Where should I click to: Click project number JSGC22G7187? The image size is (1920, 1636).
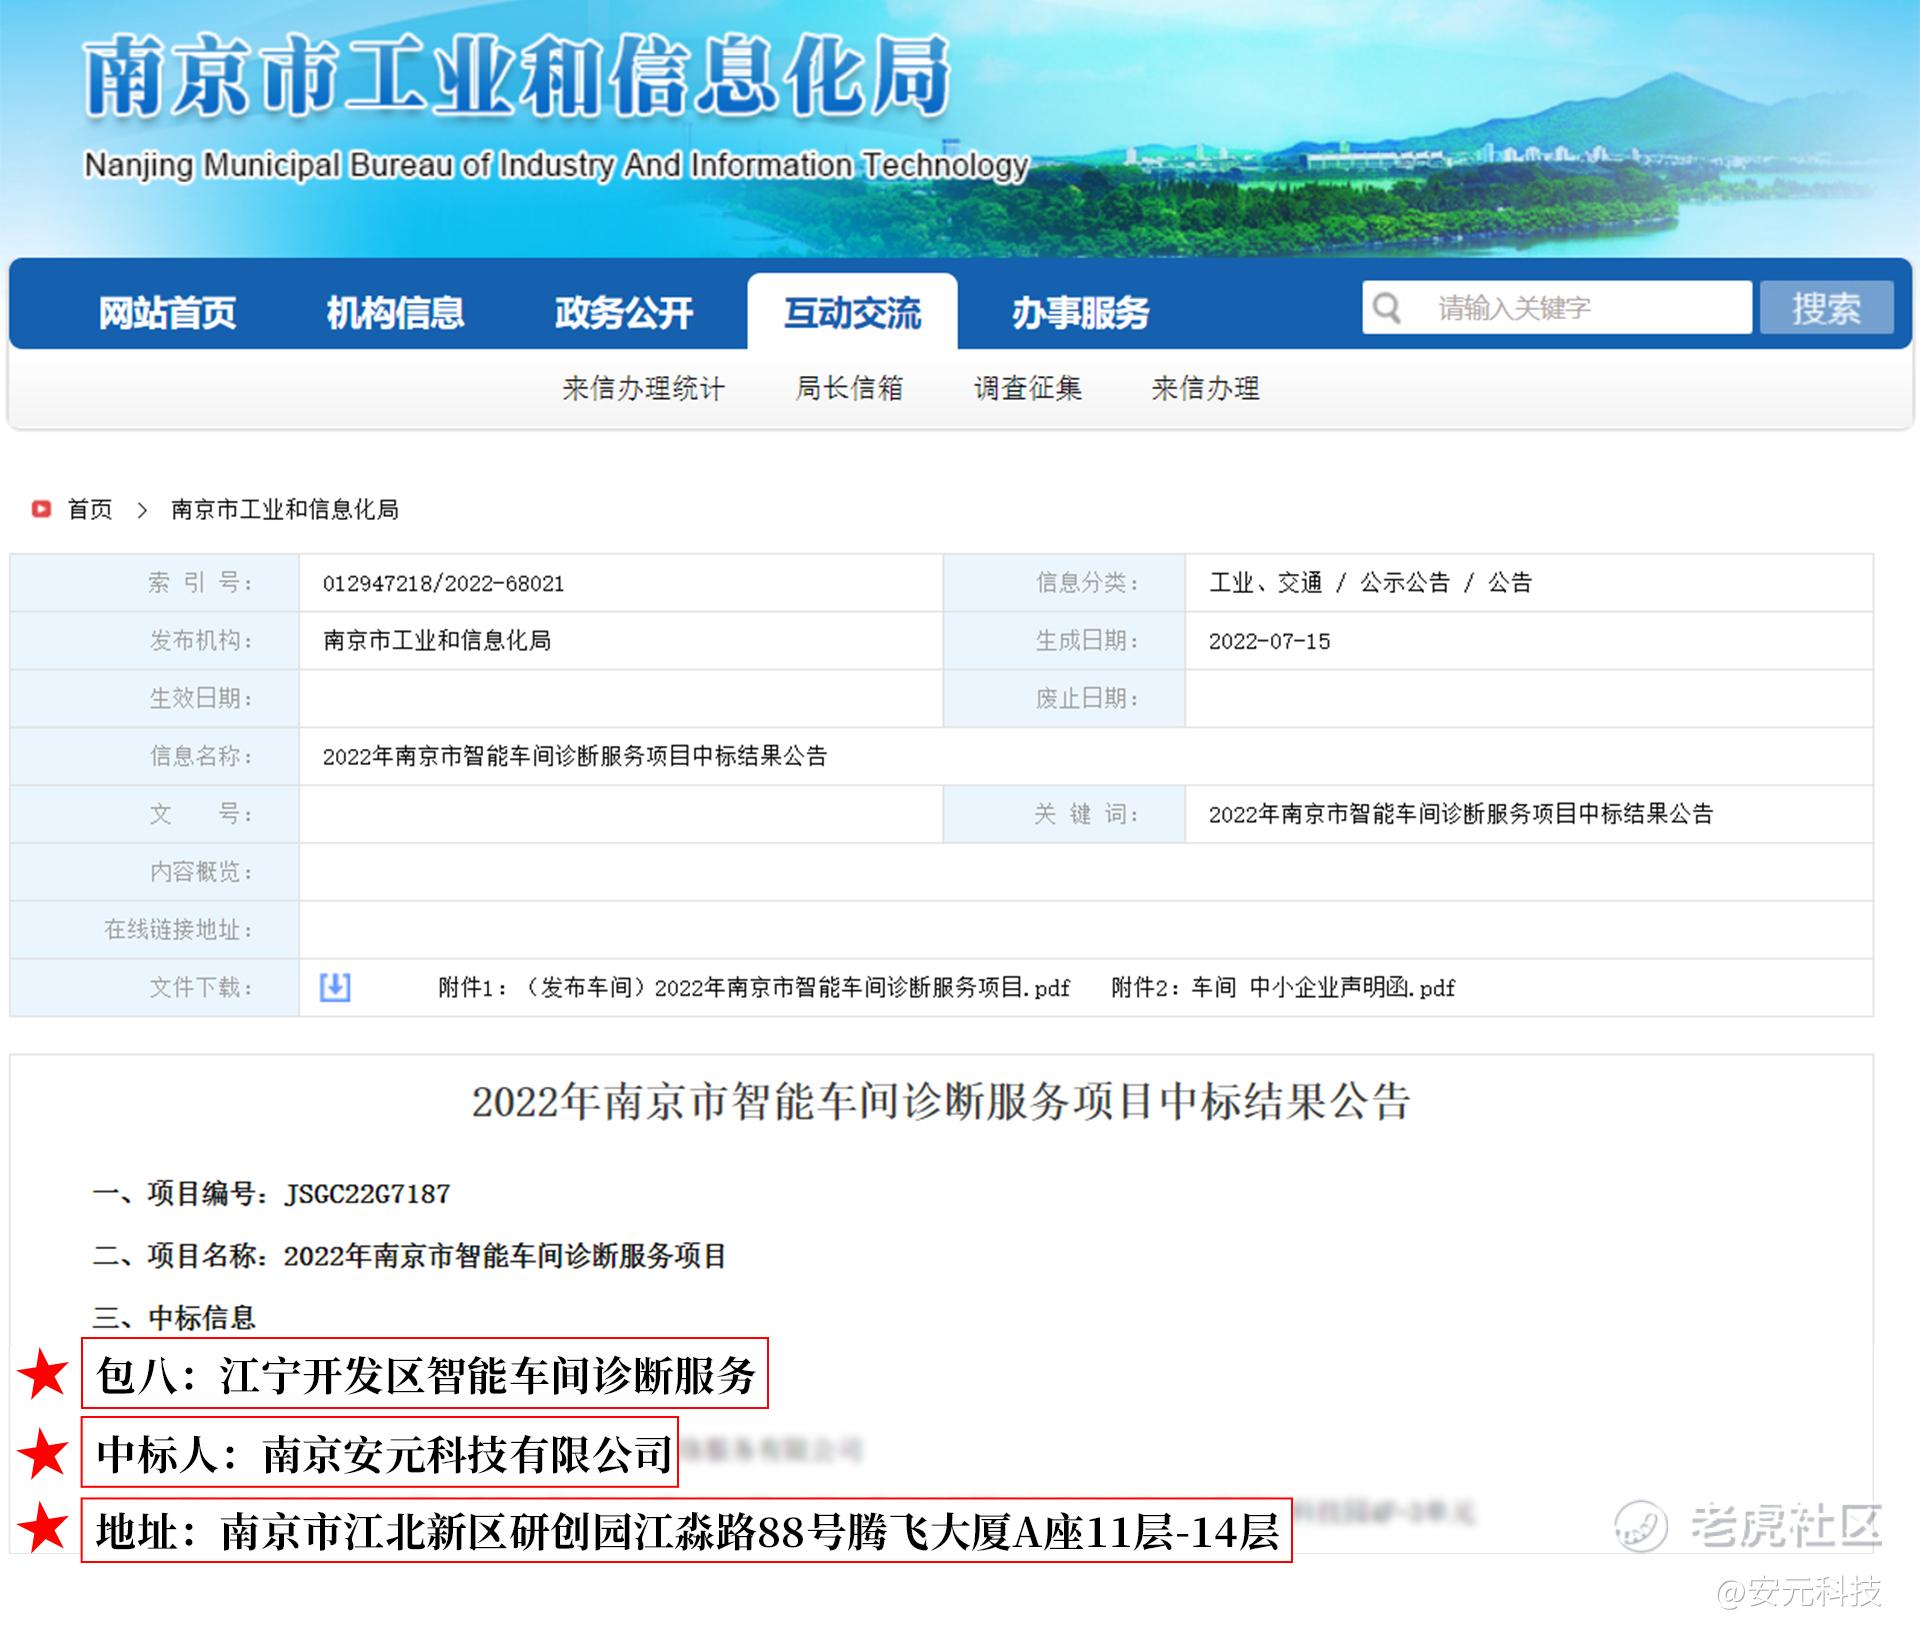368,1194
